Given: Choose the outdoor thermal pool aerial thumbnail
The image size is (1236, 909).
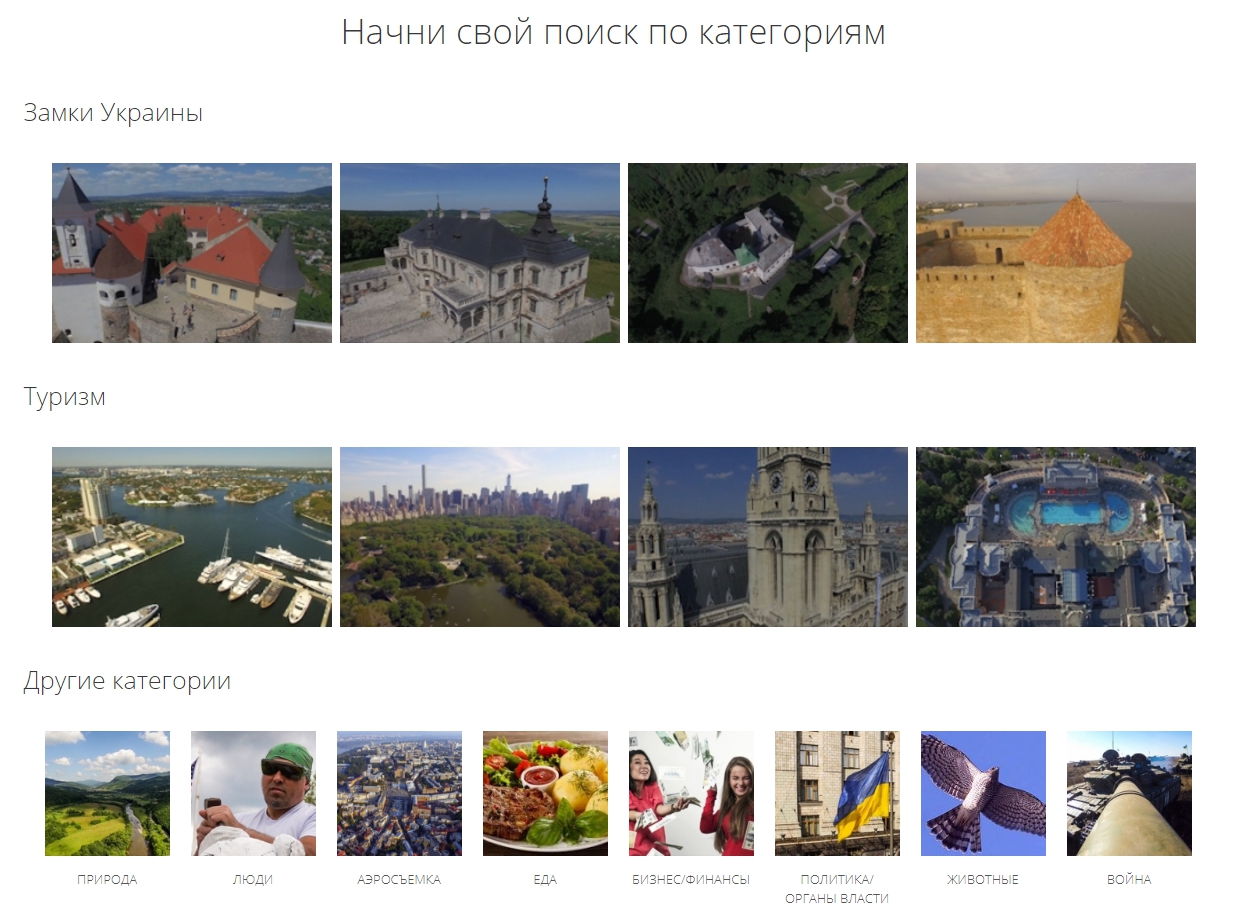Looking at the screenshot, I should pyautogui.click(x=1056, y=537).
